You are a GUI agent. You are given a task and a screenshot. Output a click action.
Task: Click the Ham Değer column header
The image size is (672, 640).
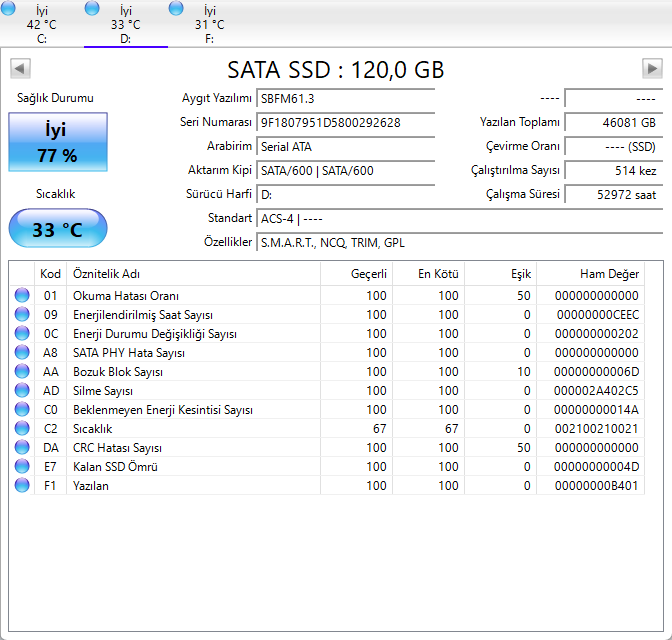point(608,274)
